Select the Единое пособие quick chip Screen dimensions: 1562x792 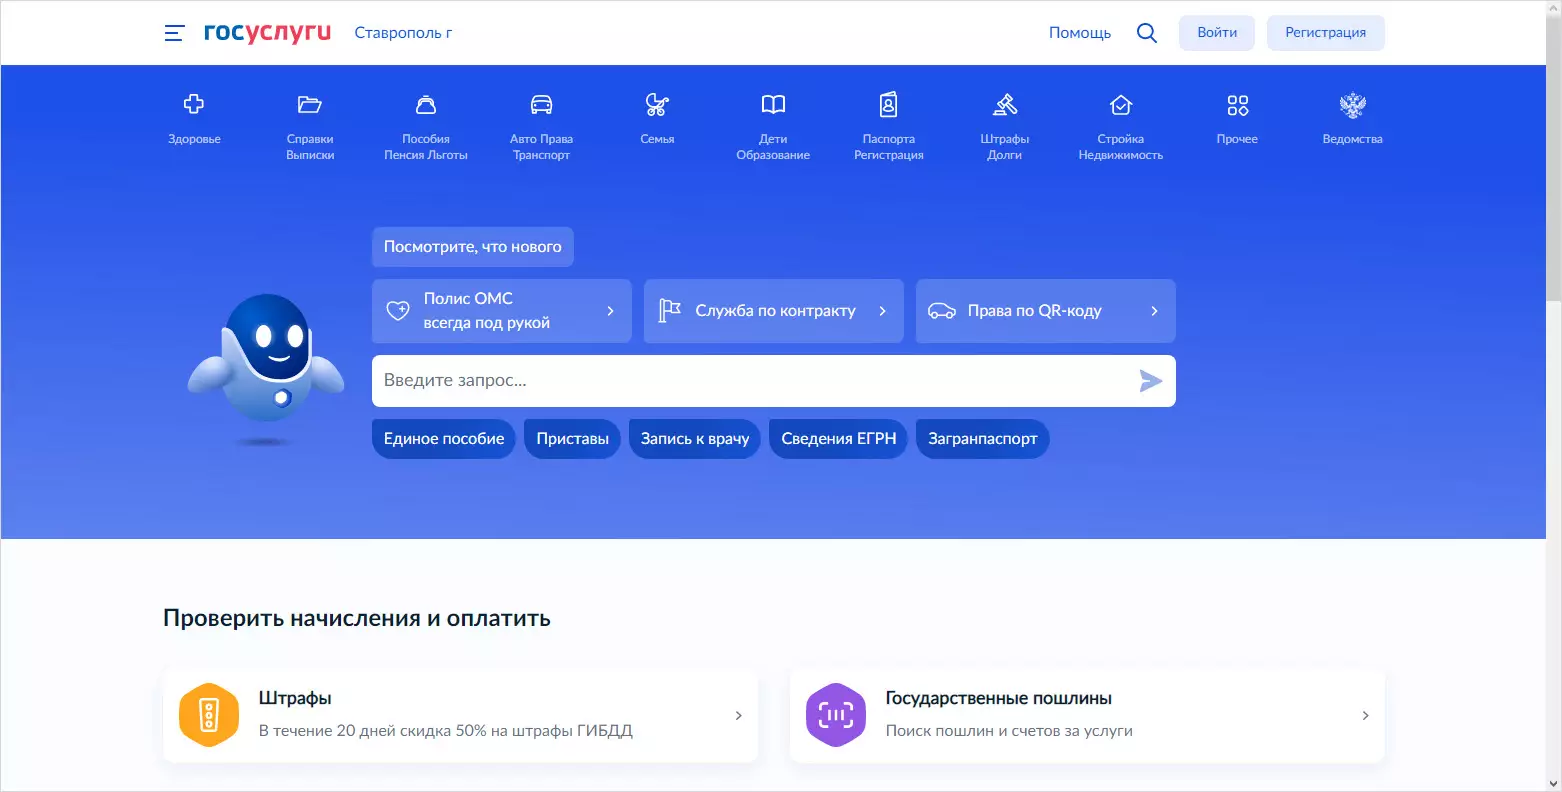pyautogui.click(x=444, y=439)
